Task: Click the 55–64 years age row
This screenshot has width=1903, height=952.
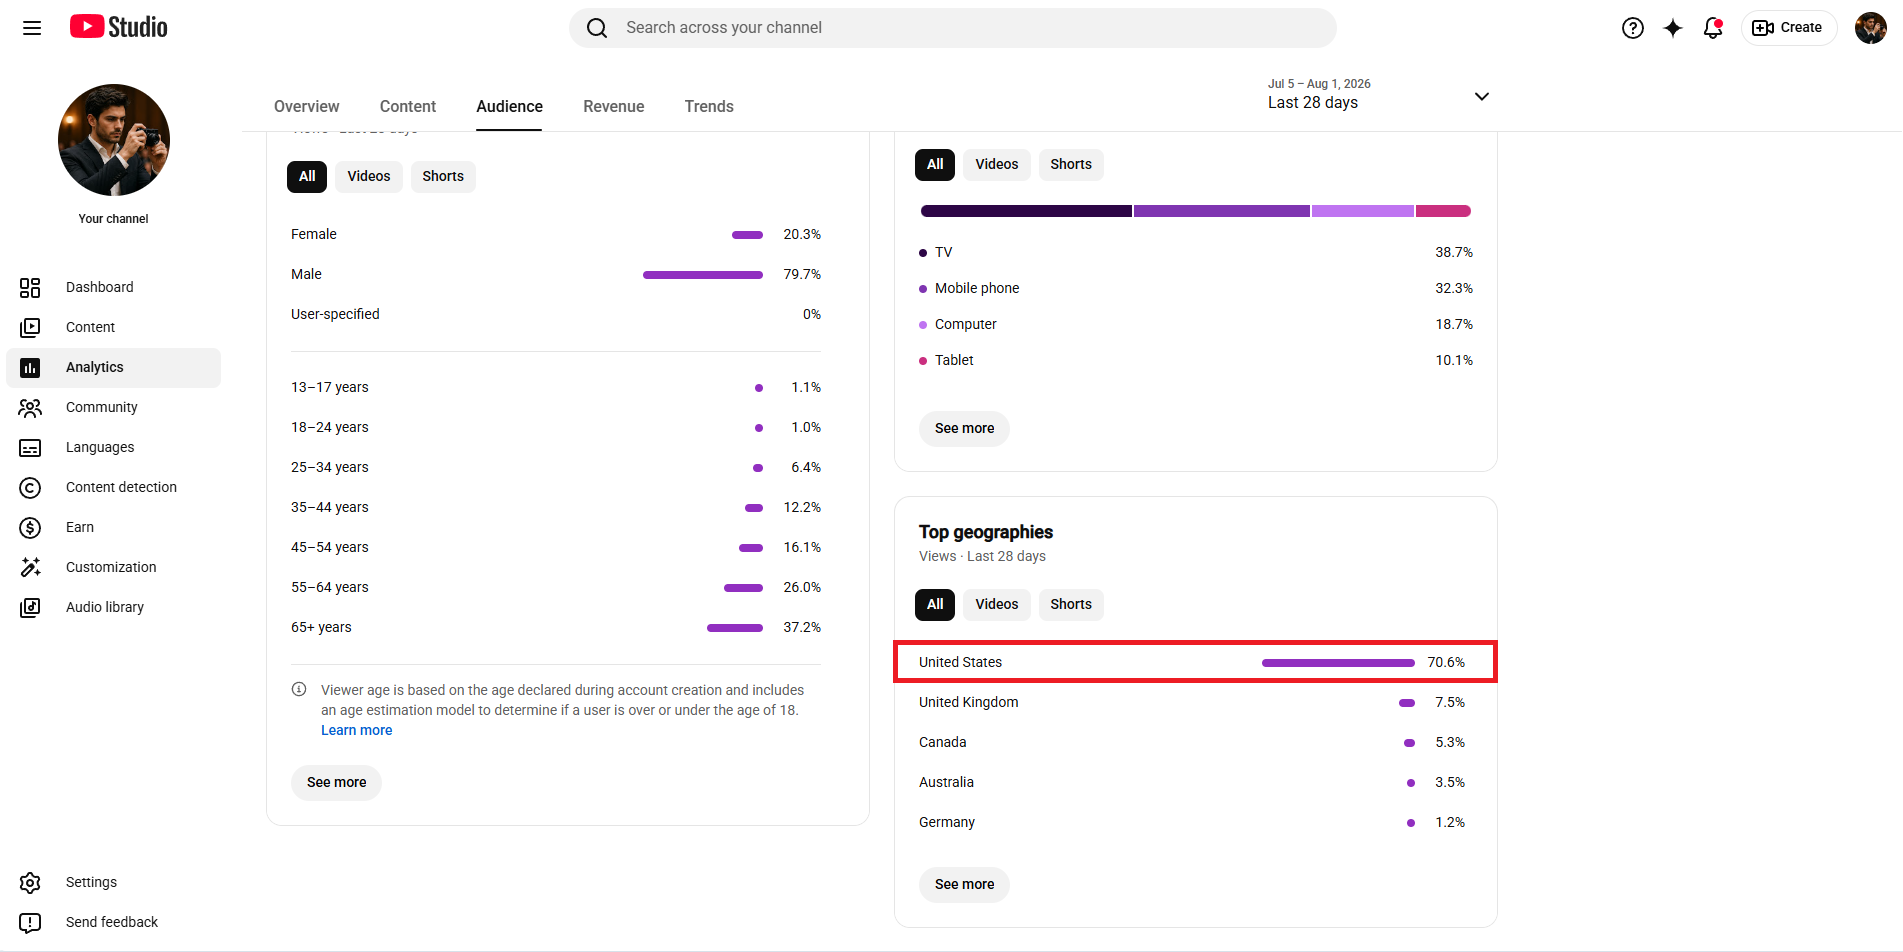Action: click(556, 588)
